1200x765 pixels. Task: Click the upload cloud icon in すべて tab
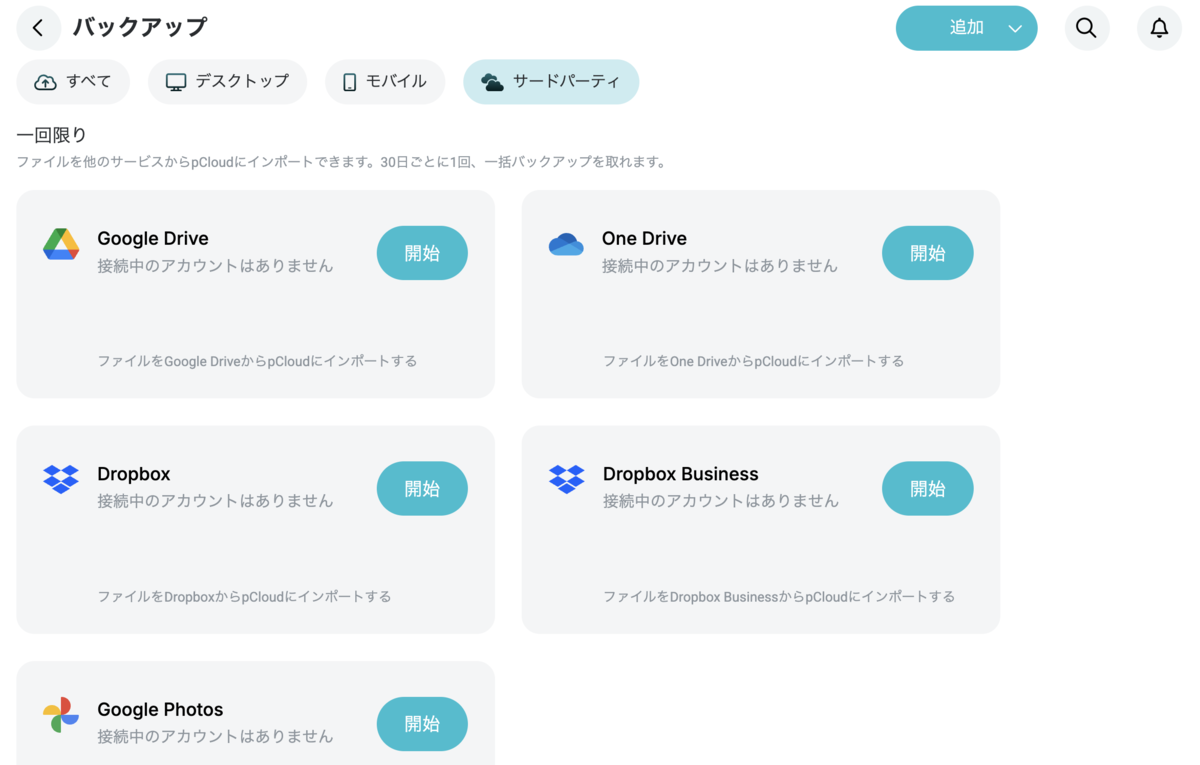pos(45,82)
